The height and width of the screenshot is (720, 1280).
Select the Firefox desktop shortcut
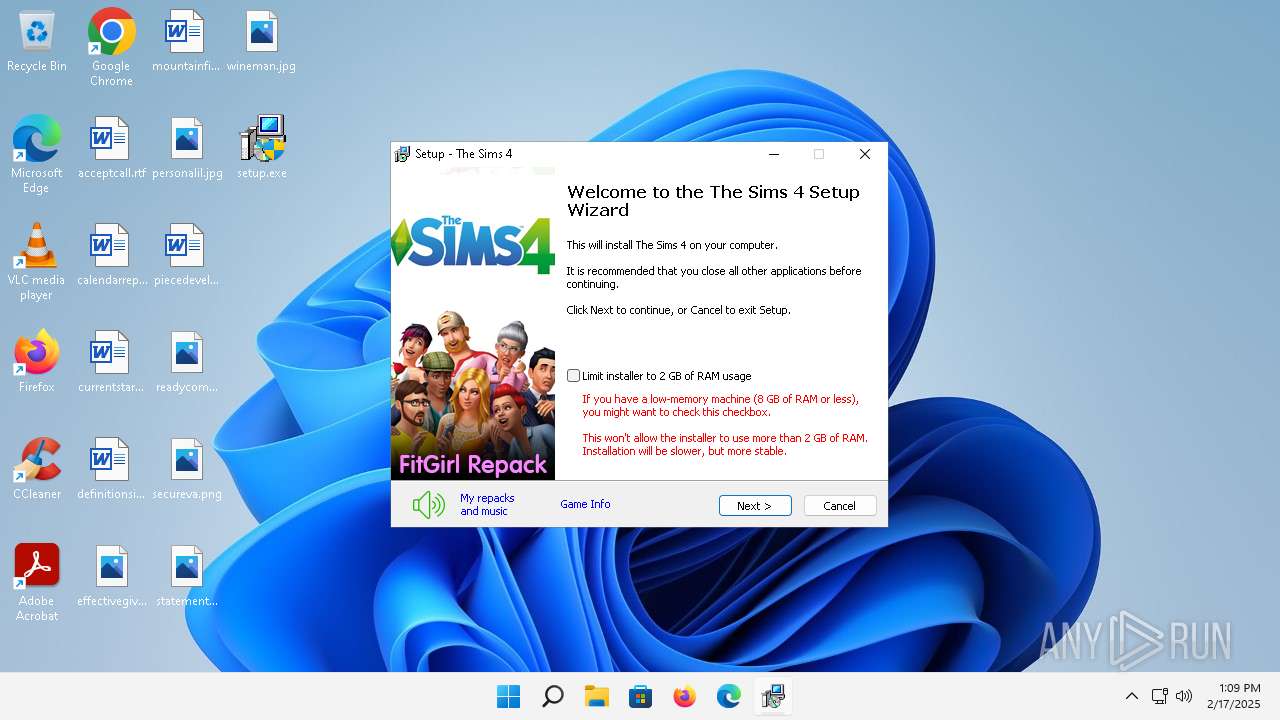pyautogui.click(x=37, y=362)
